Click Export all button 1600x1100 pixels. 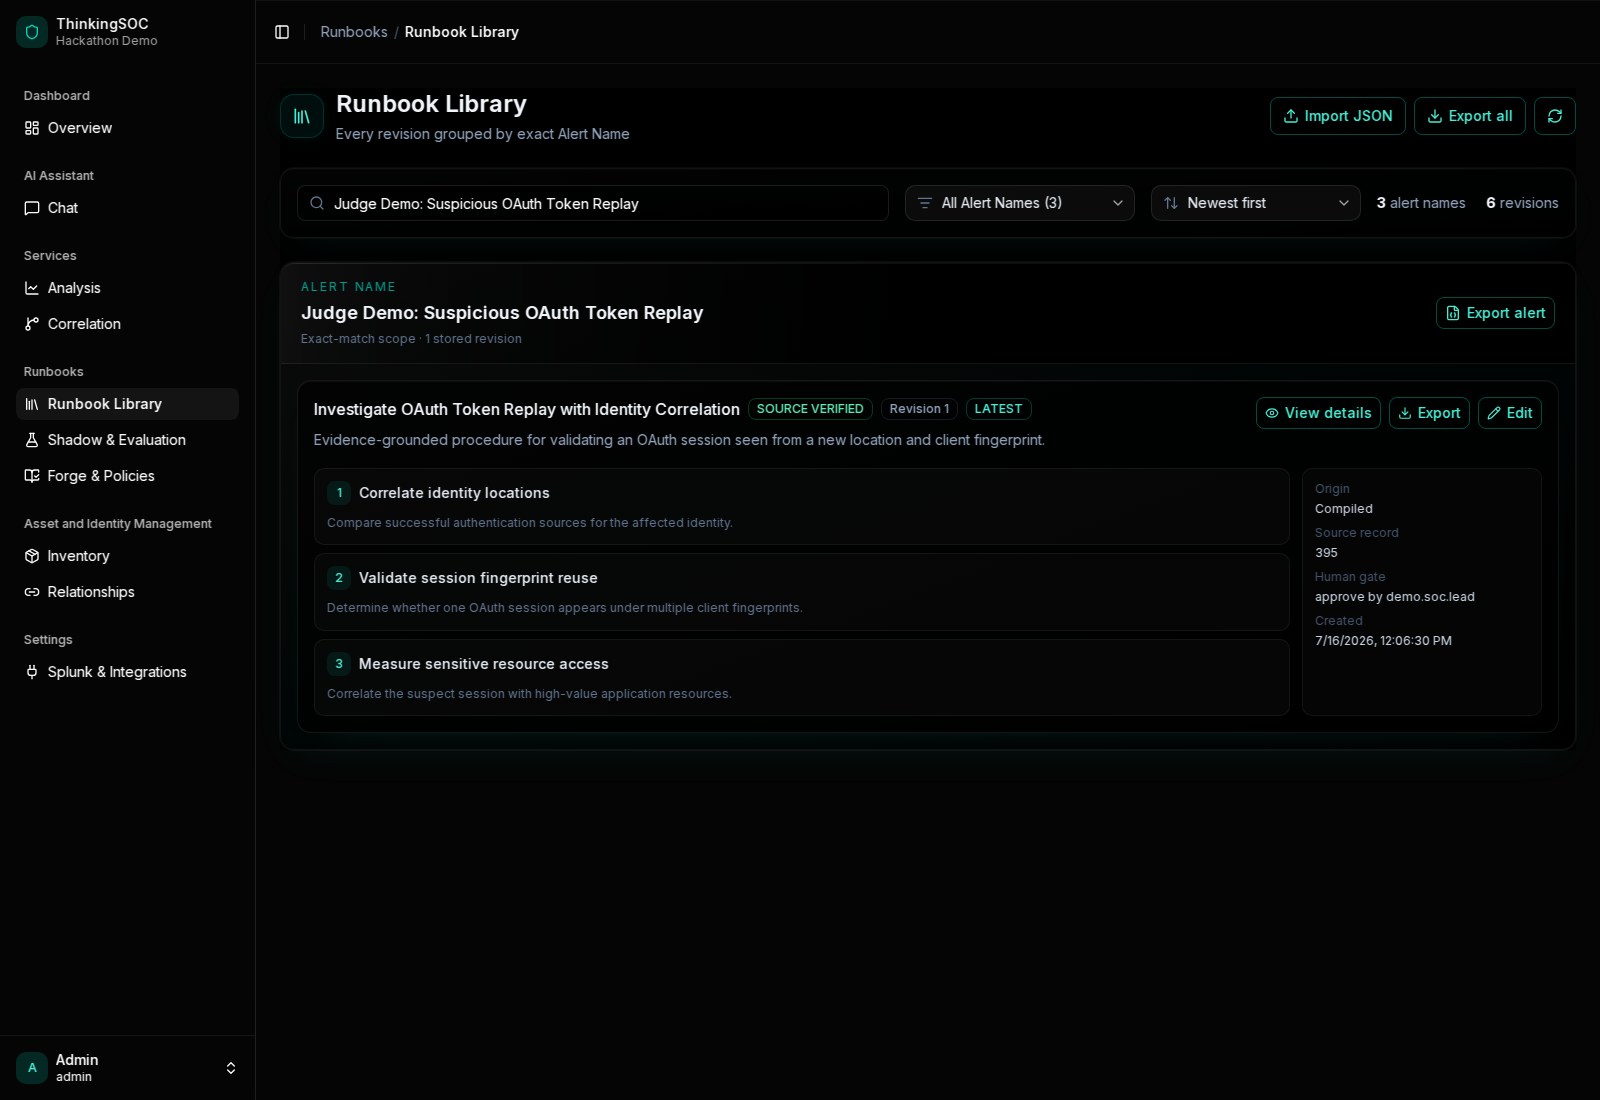pos(1470,116)
